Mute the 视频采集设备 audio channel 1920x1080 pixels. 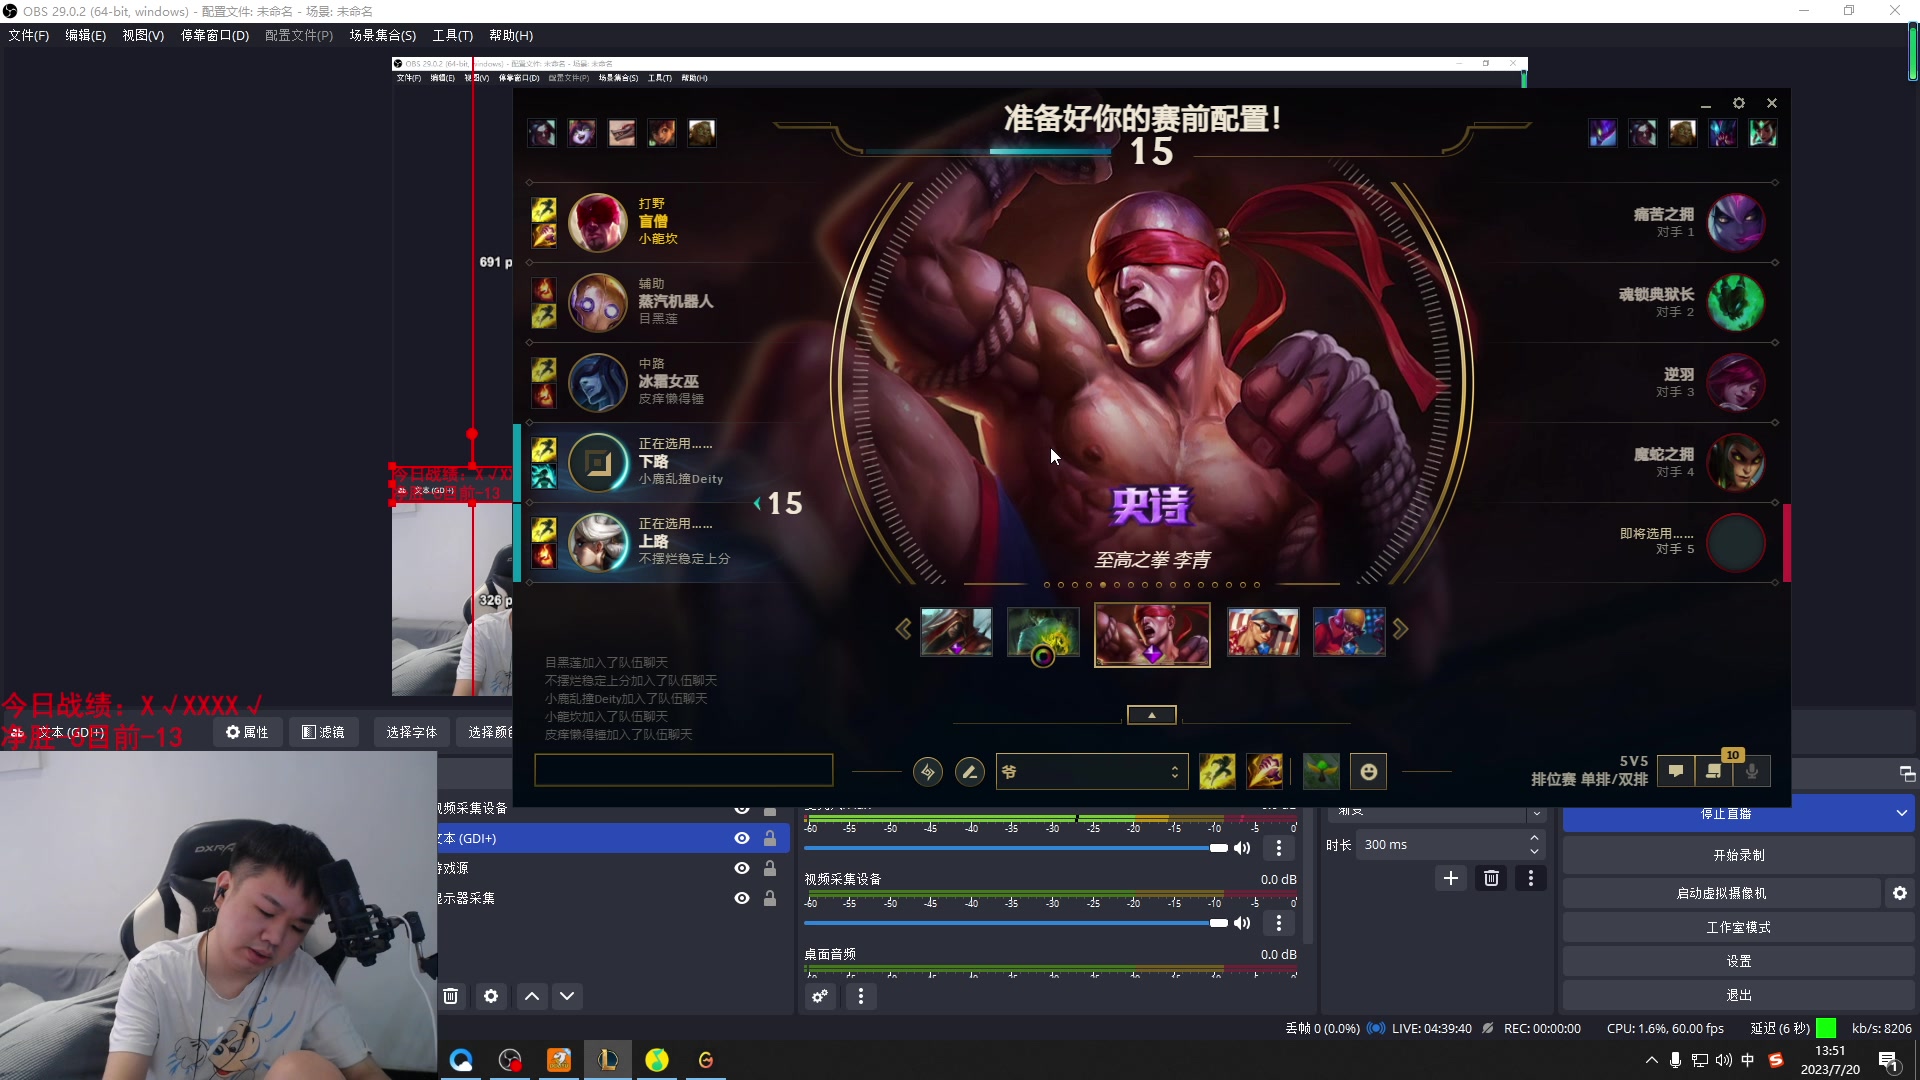(1242, 923)
